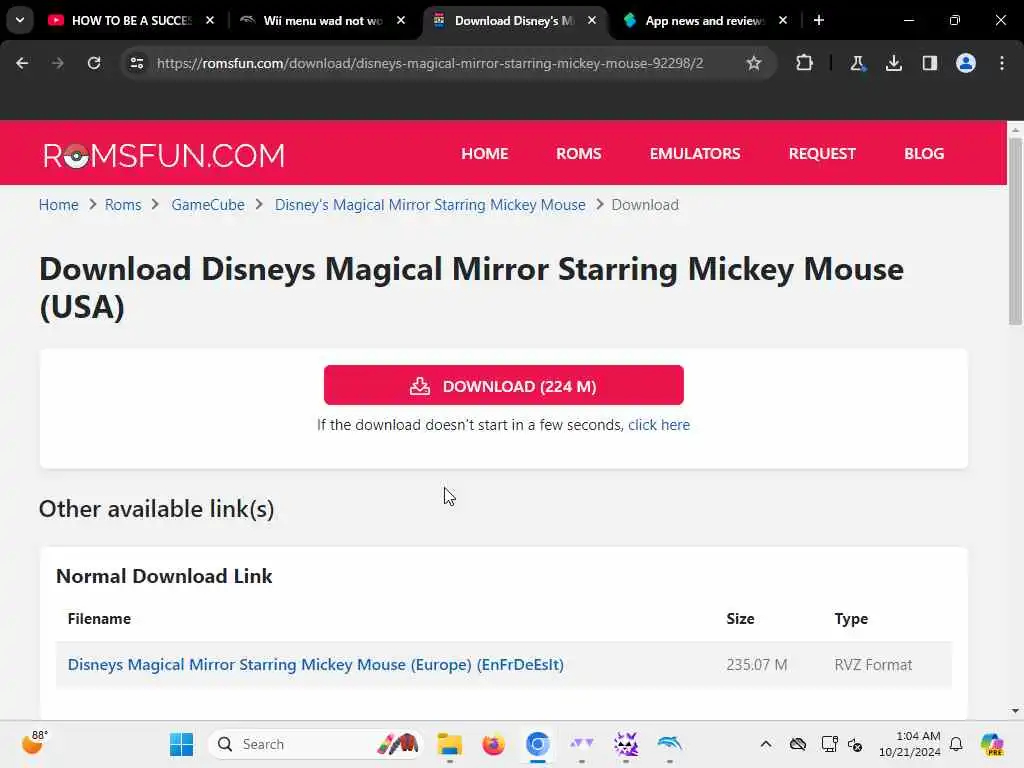Switch to the Chrome taskbar icon
Viewport: 1024px width, 768px height.
click(537, 744)
